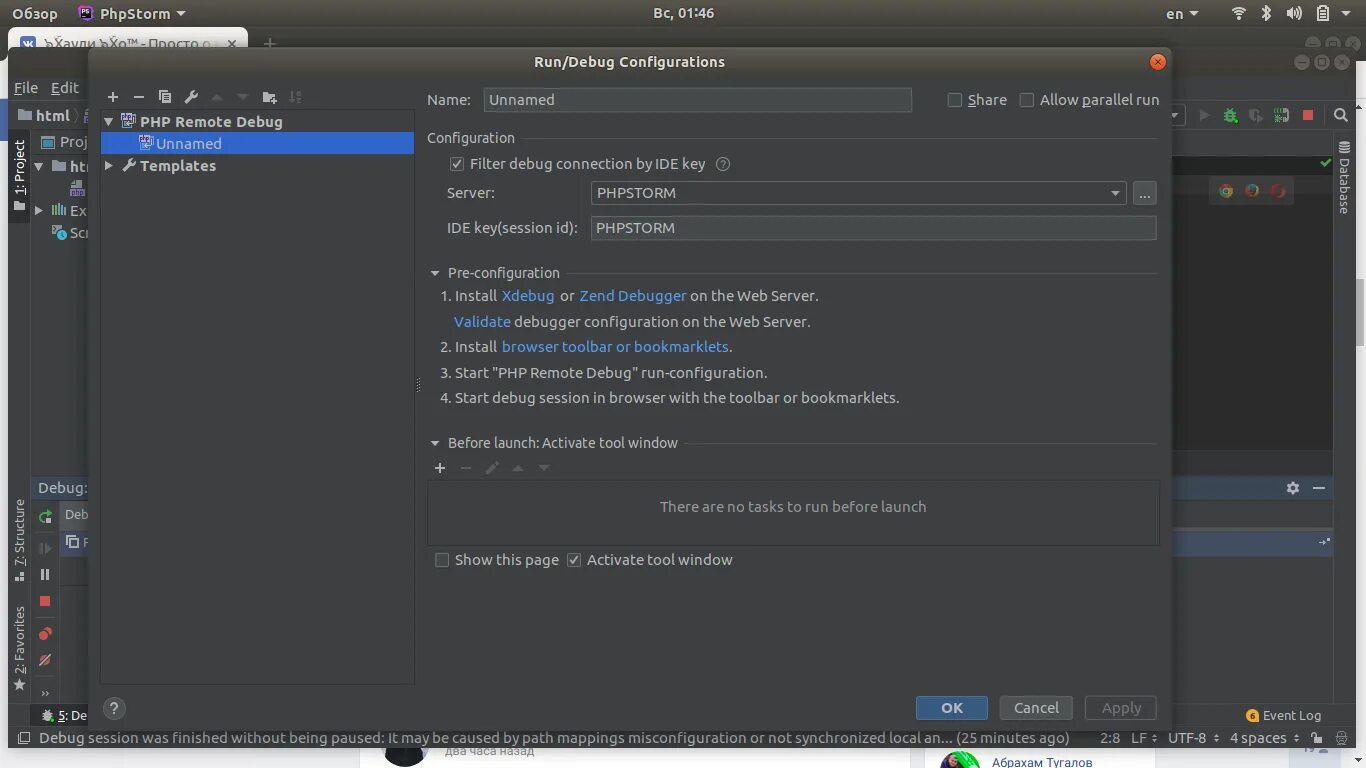This screenshot has width=1366, height=768.
Task: Click the Rerun debug green arrow icon
Action: [45, 517]
